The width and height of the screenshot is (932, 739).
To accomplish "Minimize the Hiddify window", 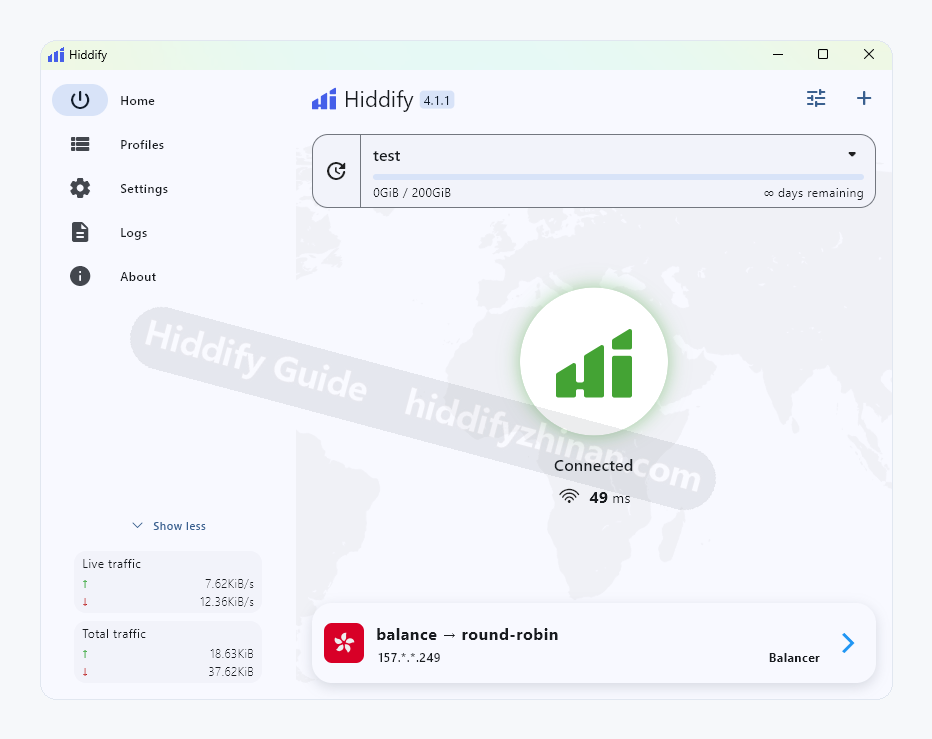I will pyautogui.click(x=777, y=54).
